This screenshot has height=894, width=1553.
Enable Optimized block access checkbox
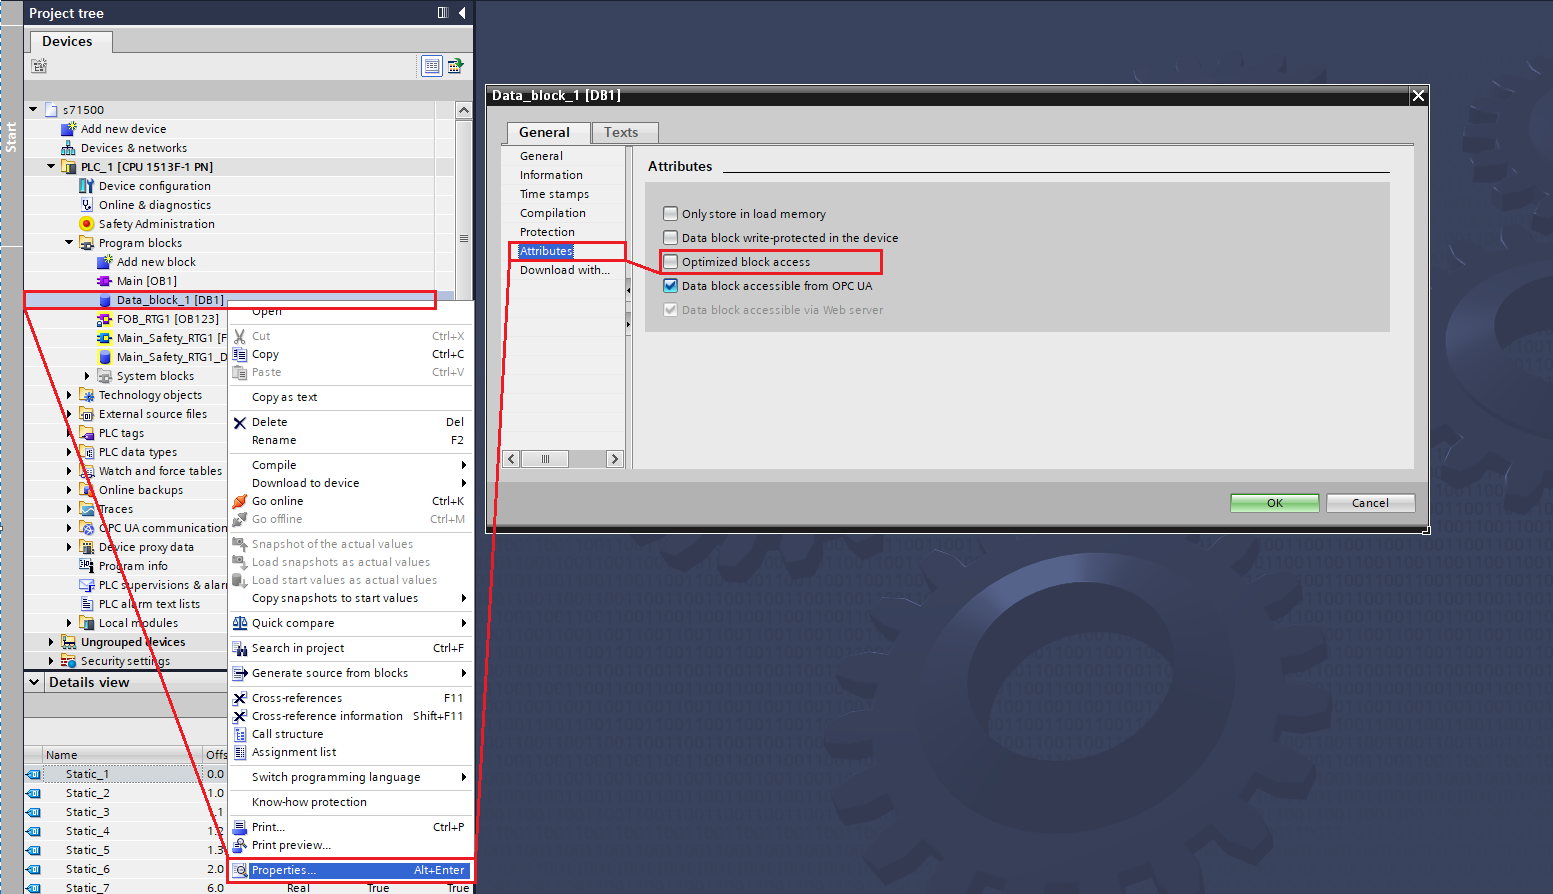coord(671,261)
